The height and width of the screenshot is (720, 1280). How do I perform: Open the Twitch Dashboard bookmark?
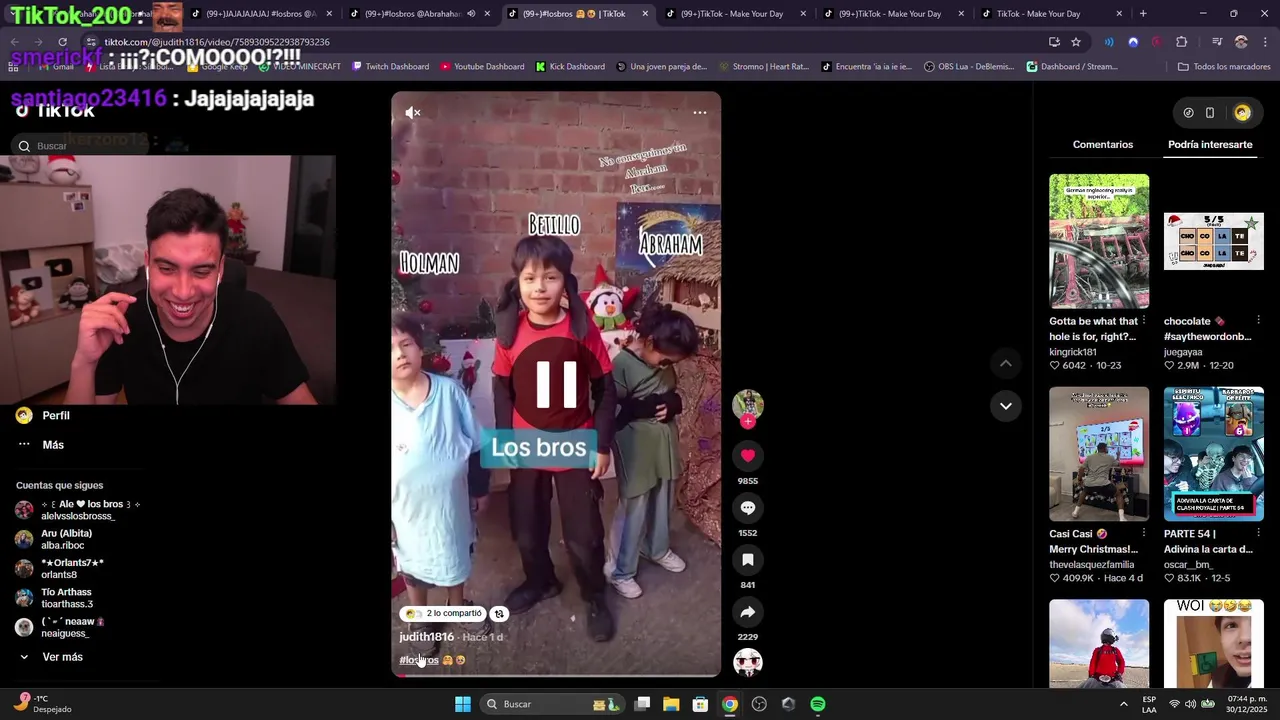click(390, 67)
